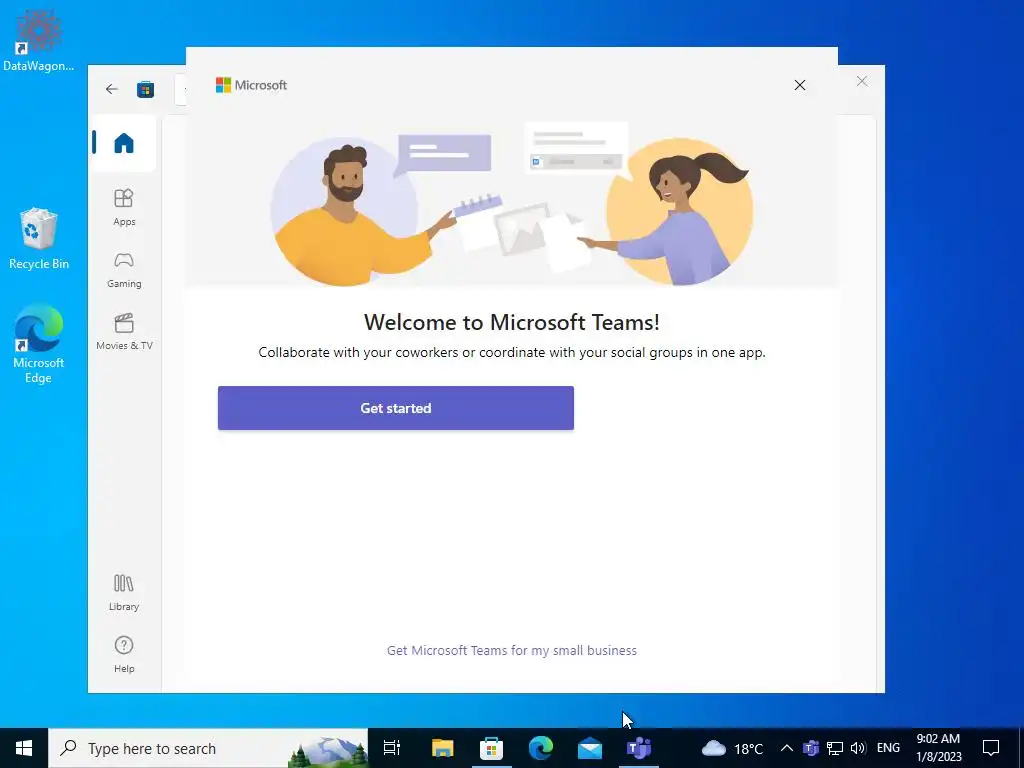Select the DataWagon desktop shortcut
The width and height of the screenshot is (1024, 768).
click(39, 40)
